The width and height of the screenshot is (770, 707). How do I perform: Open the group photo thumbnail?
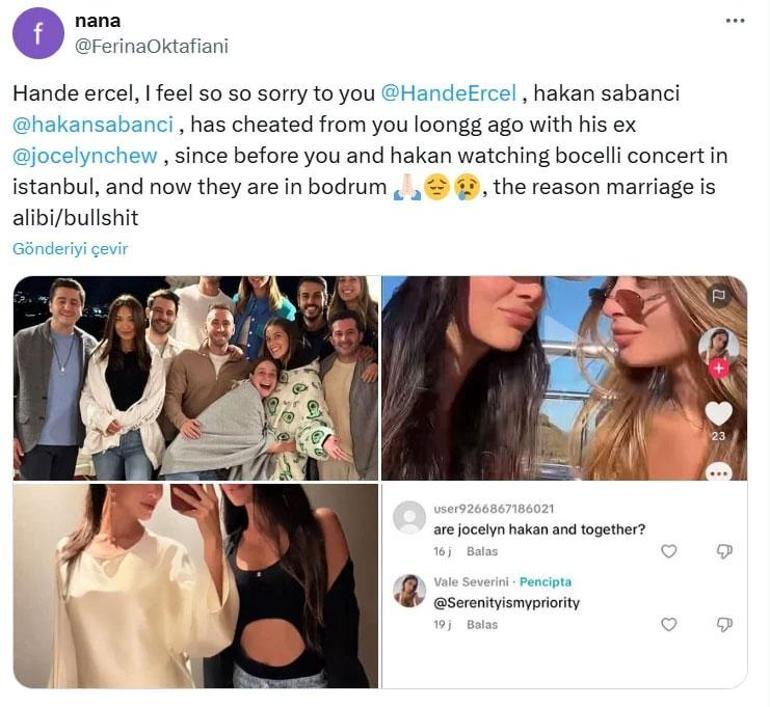(196, 378)
